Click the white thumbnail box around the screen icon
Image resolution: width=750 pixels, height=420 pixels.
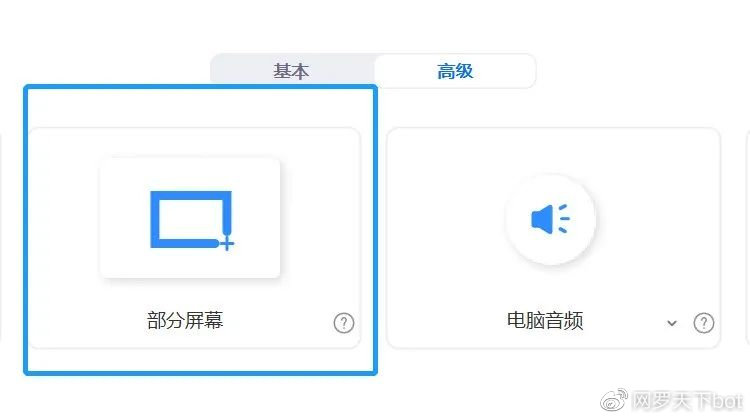(x=190, y=218)
